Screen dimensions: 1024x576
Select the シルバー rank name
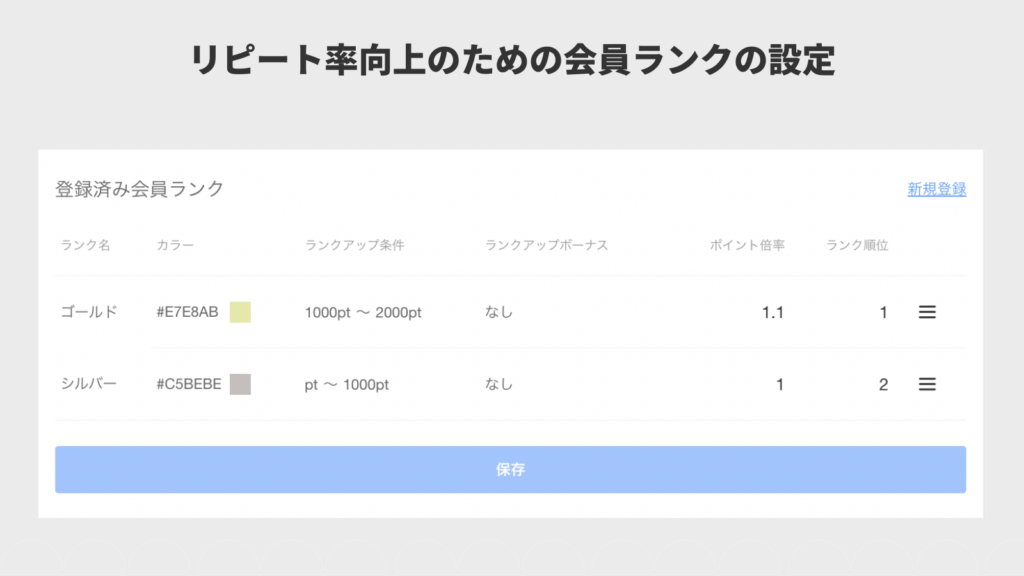89,384
